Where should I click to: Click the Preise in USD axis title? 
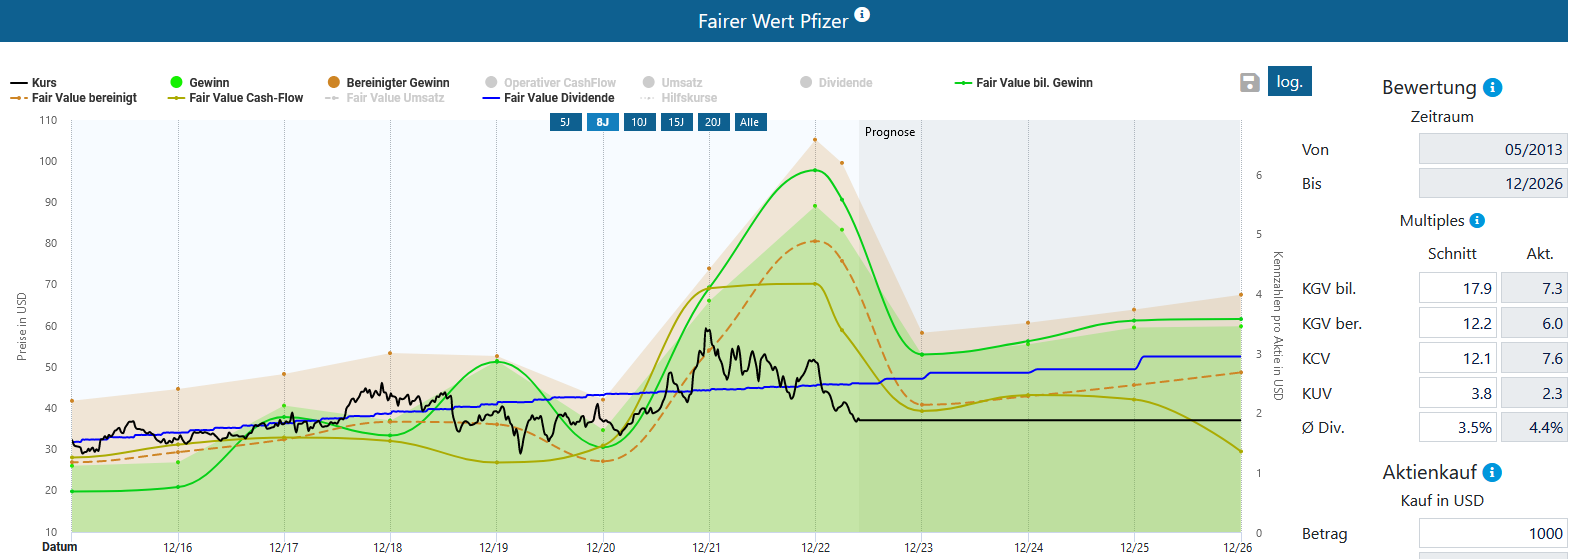[22, 327]
